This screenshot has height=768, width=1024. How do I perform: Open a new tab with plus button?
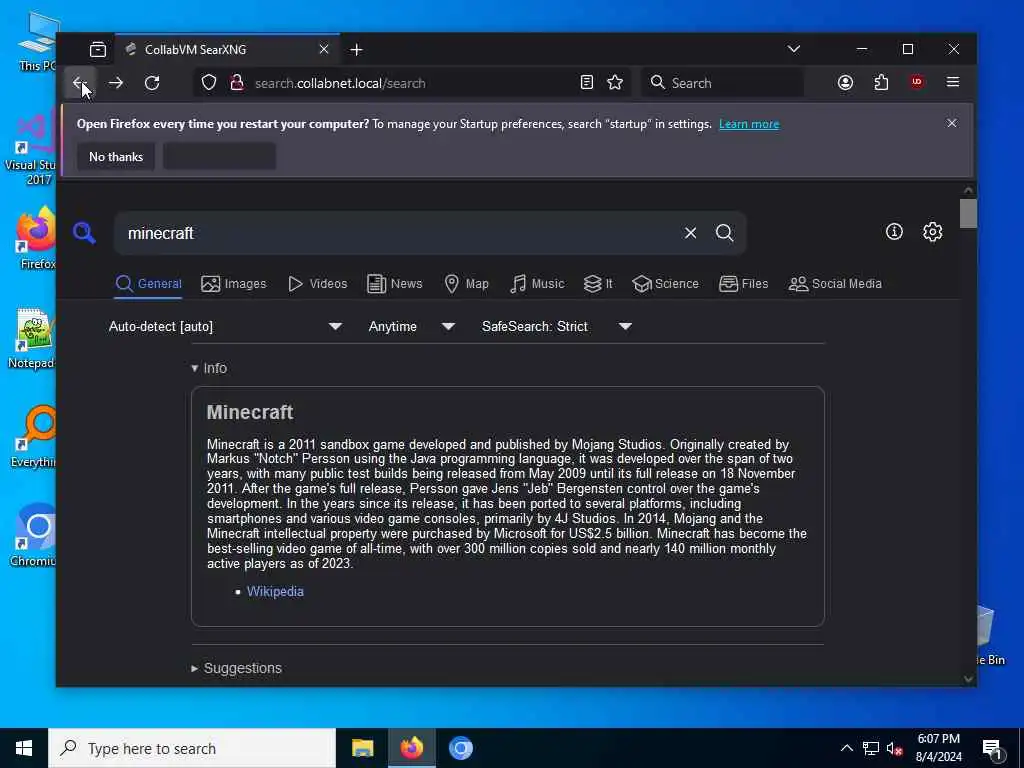coord(357,50)
